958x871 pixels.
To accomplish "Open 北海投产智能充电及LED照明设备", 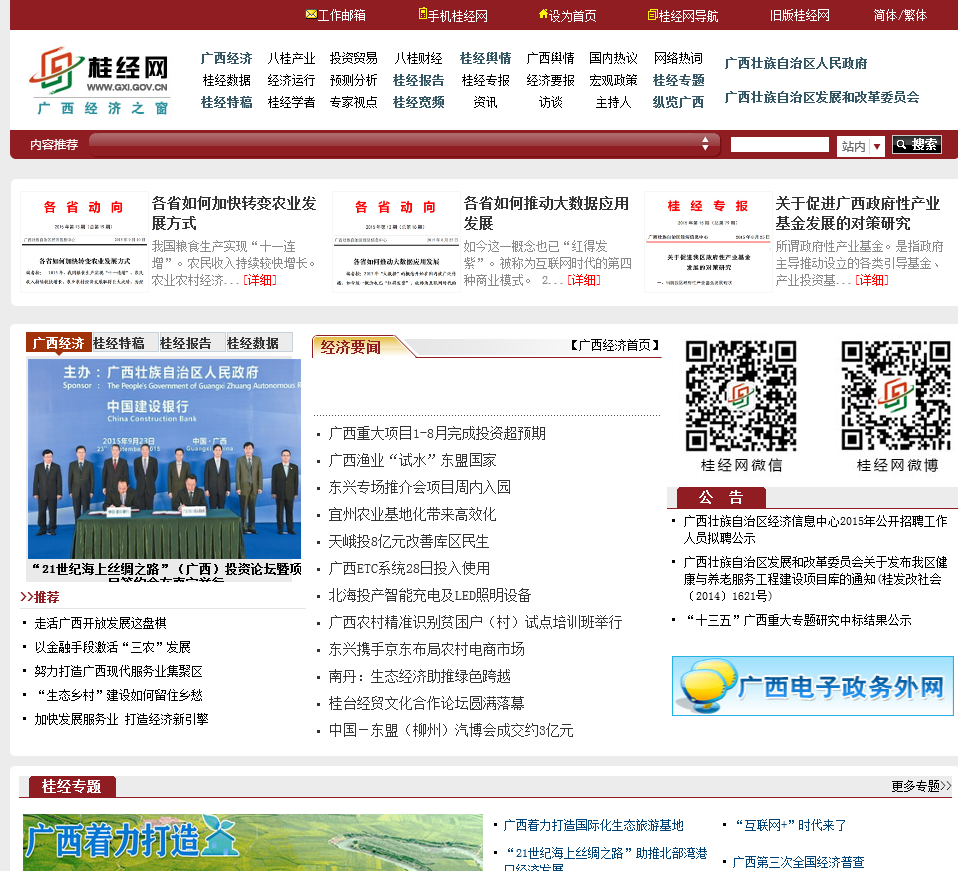I will [x=430, y=595].
